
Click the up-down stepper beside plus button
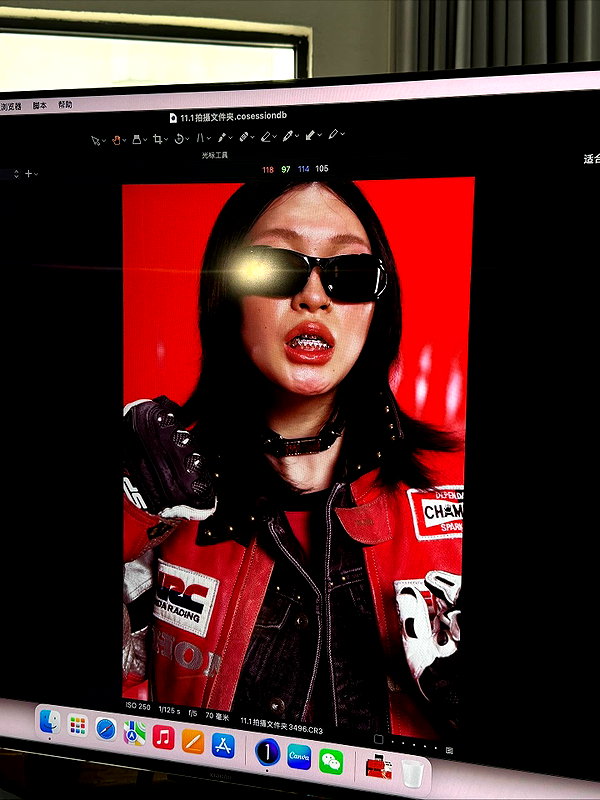point(16,174)
